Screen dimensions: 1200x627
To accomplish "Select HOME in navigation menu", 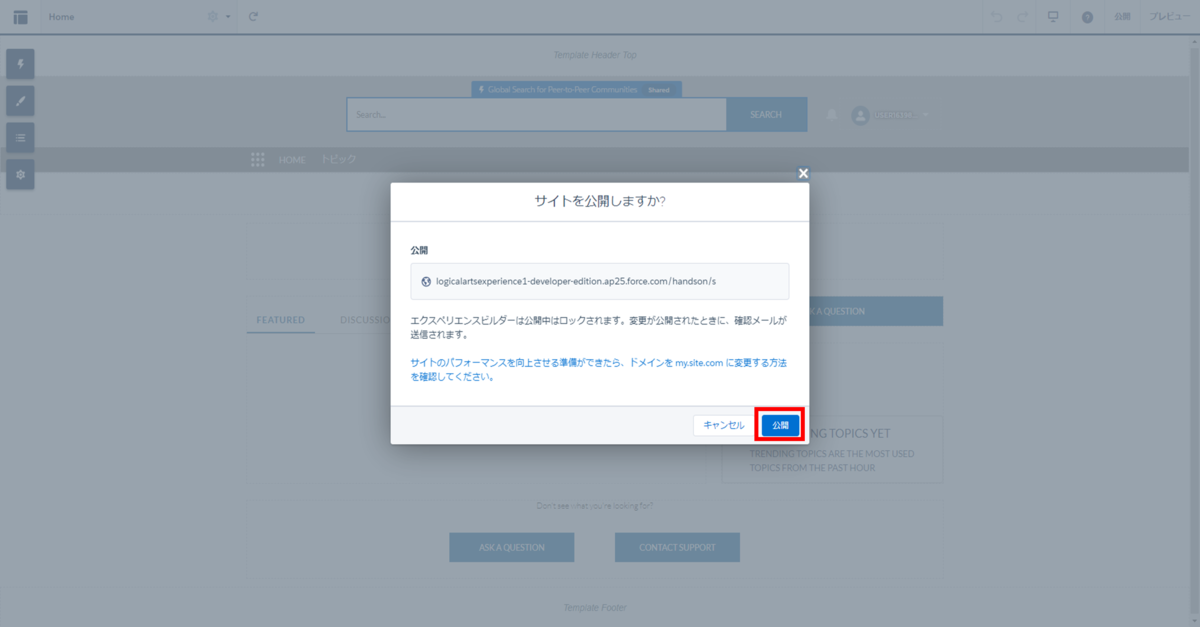I will point(292,160).
